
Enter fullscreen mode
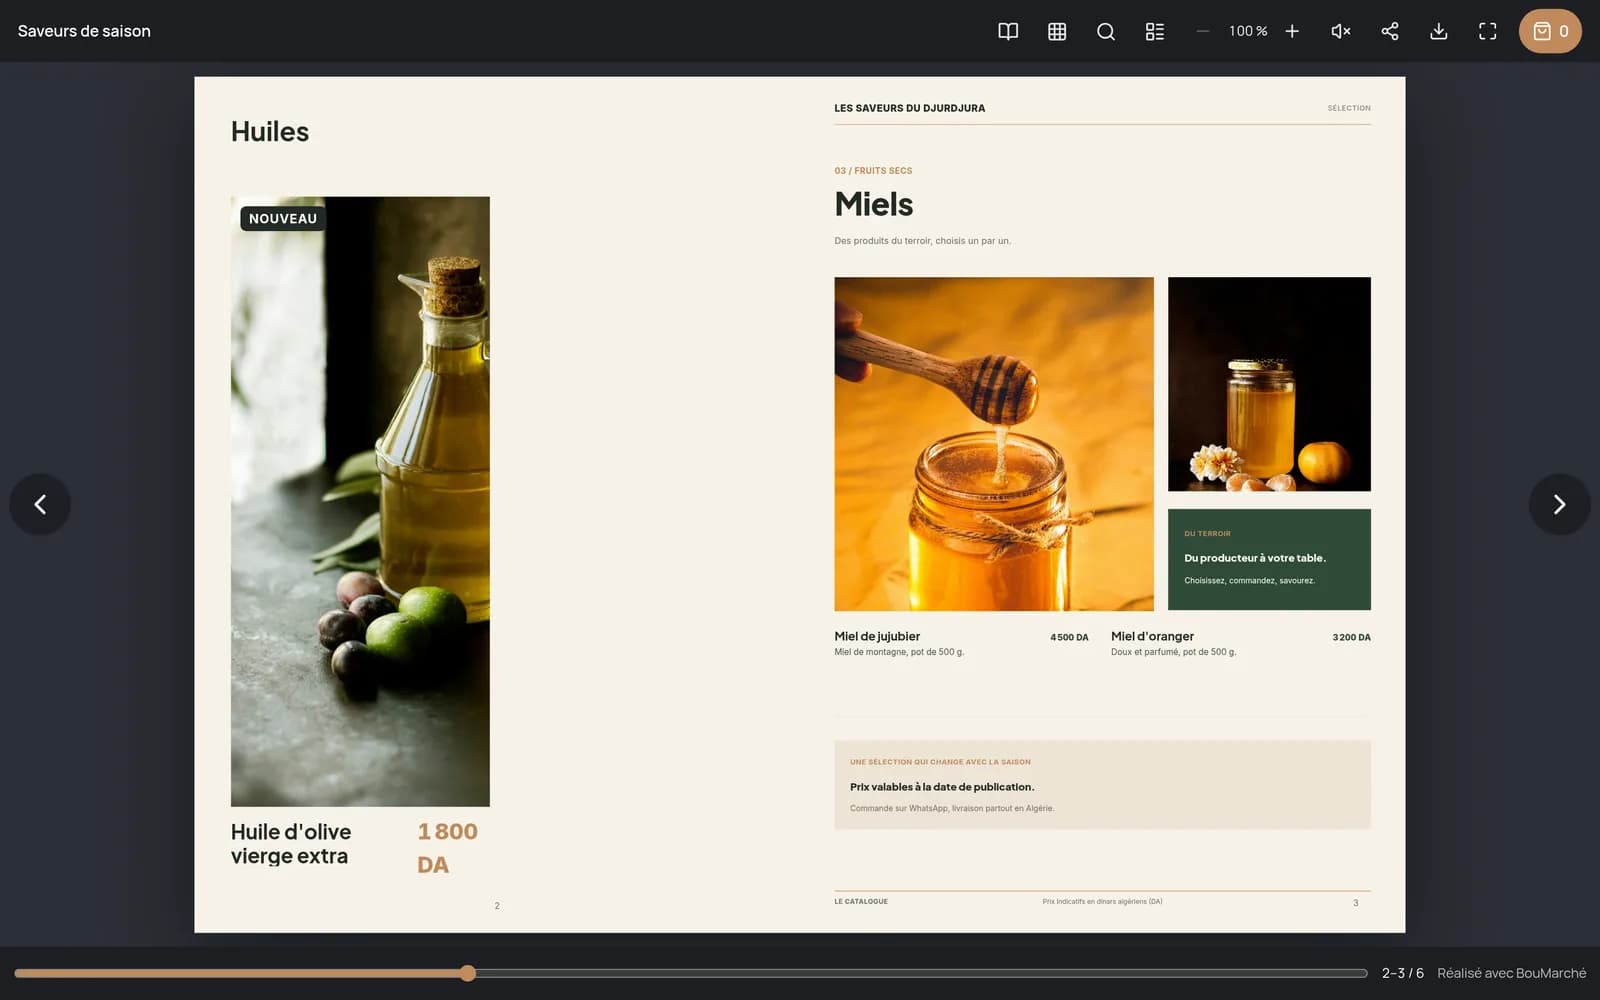point(1488,31)
